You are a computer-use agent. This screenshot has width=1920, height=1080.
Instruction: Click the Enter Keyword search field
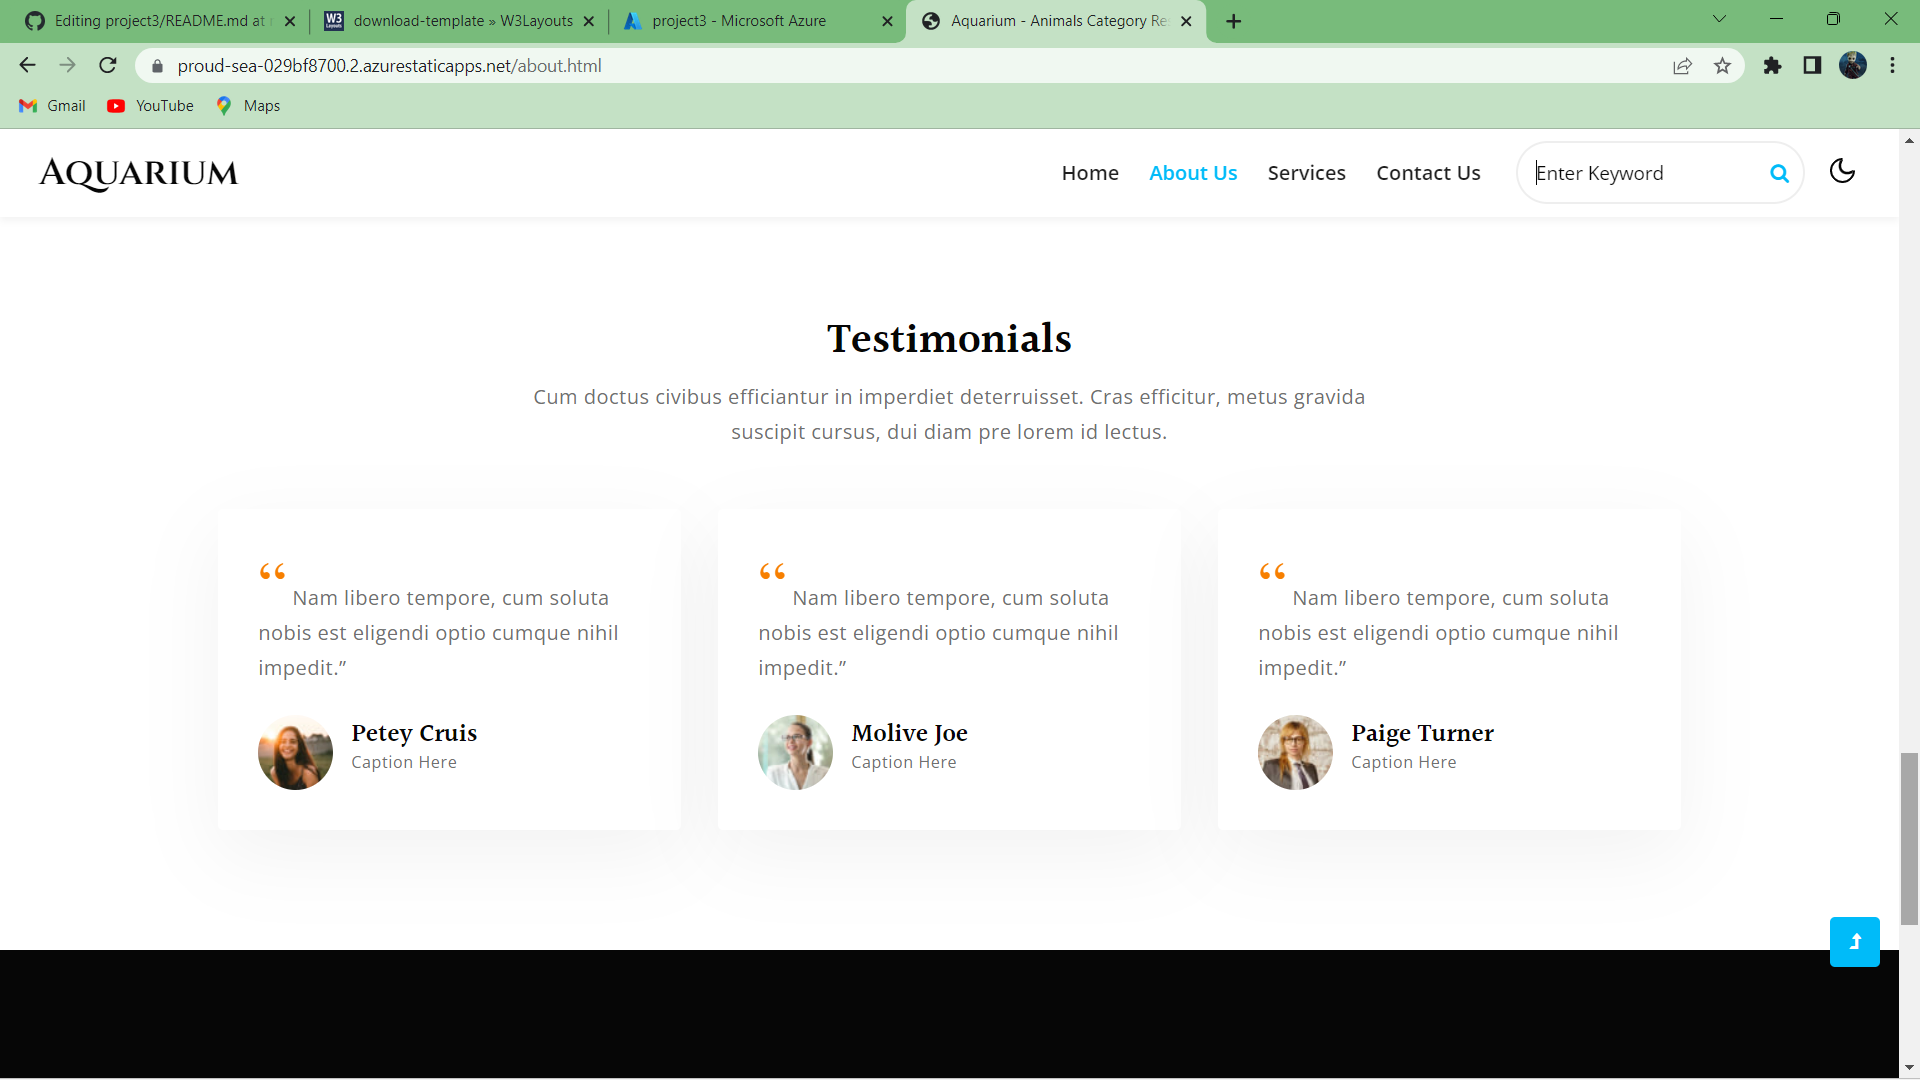tap(1640, 172)
